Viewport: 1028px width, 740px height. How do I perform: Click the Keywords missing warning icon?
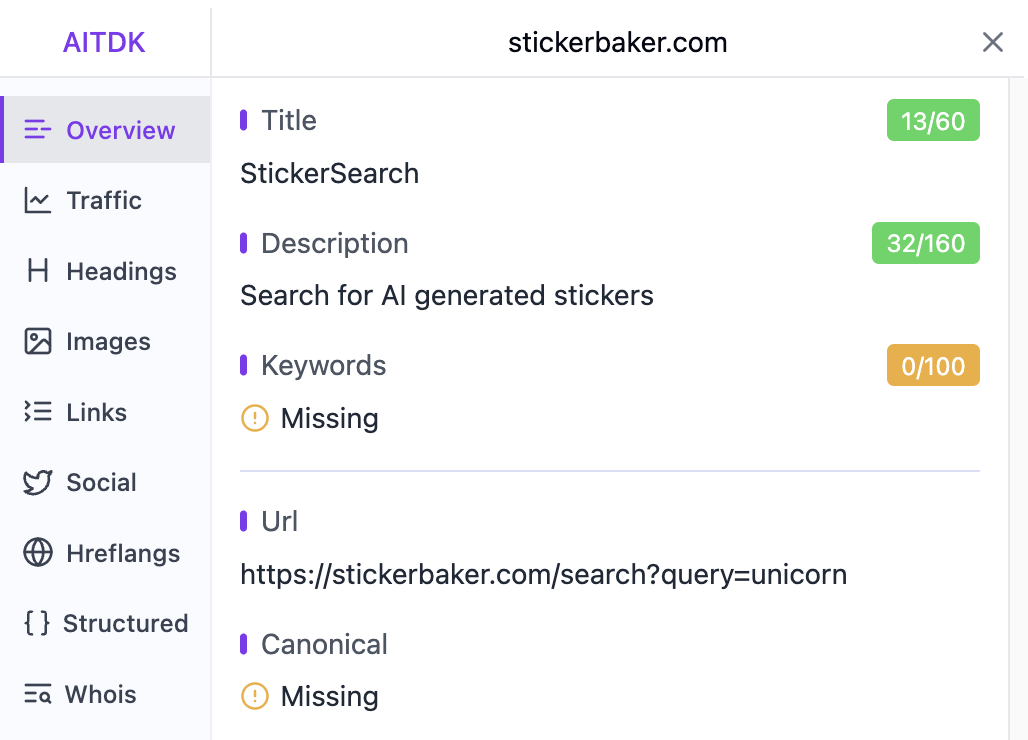tap(255, 418)
